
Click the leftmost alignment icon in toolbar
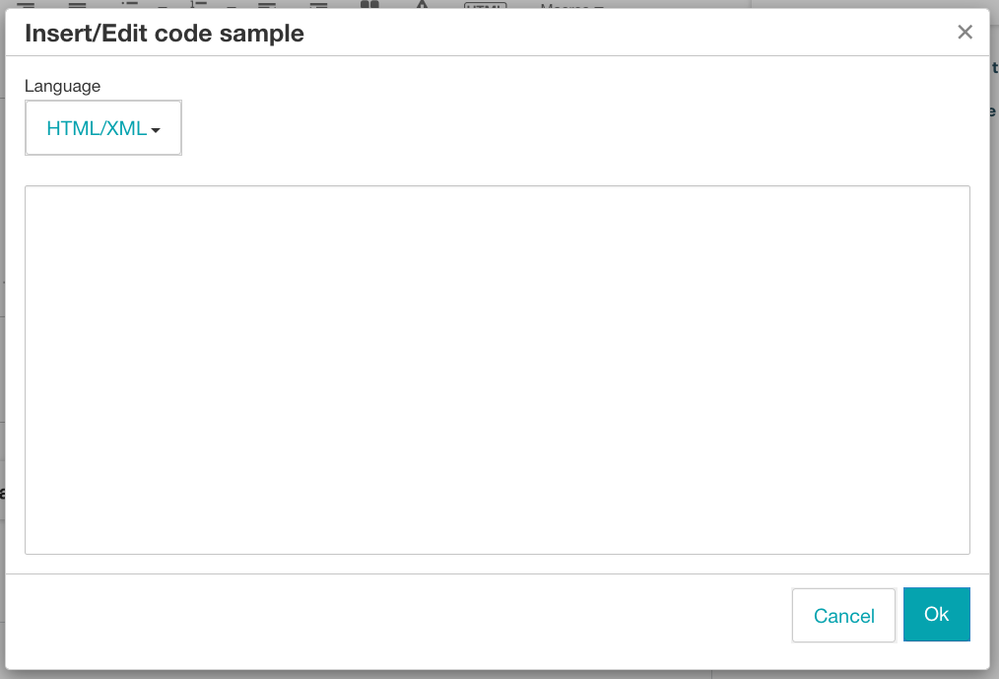[26, 5]
